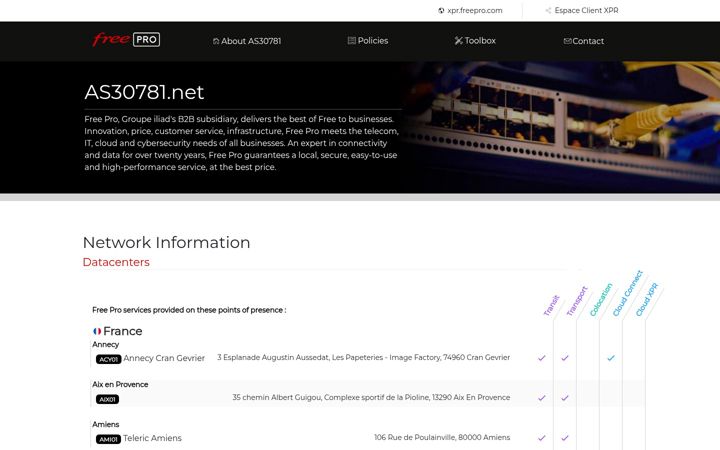Click the 106 Rue de Poulainville address
The height and width of the screenshot is (450, 720).
coord(442,437)
